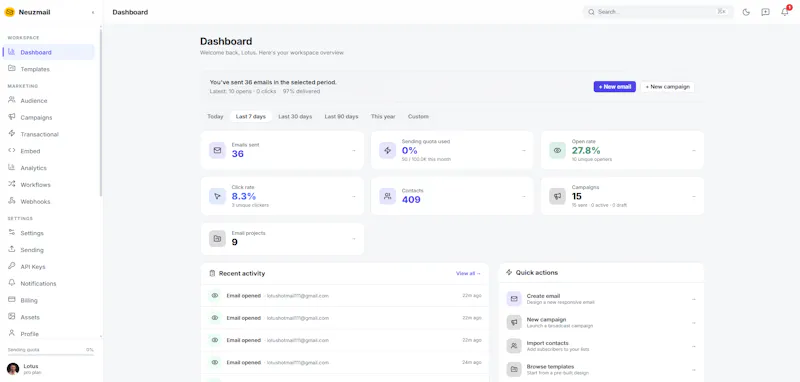Open Transactional in the sidebar
This screenshot has height=382, width=800.
[48, 134]
